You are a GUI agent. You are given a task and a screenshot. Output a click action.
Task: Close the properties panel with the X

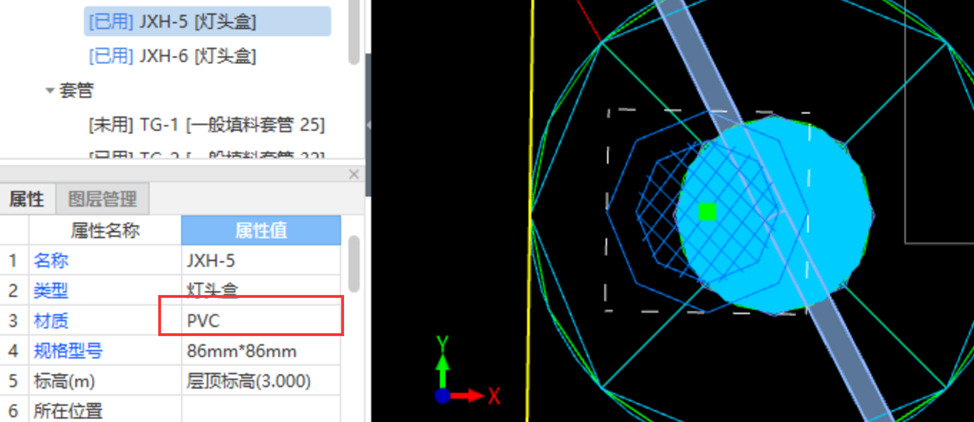tap(353, 174)
